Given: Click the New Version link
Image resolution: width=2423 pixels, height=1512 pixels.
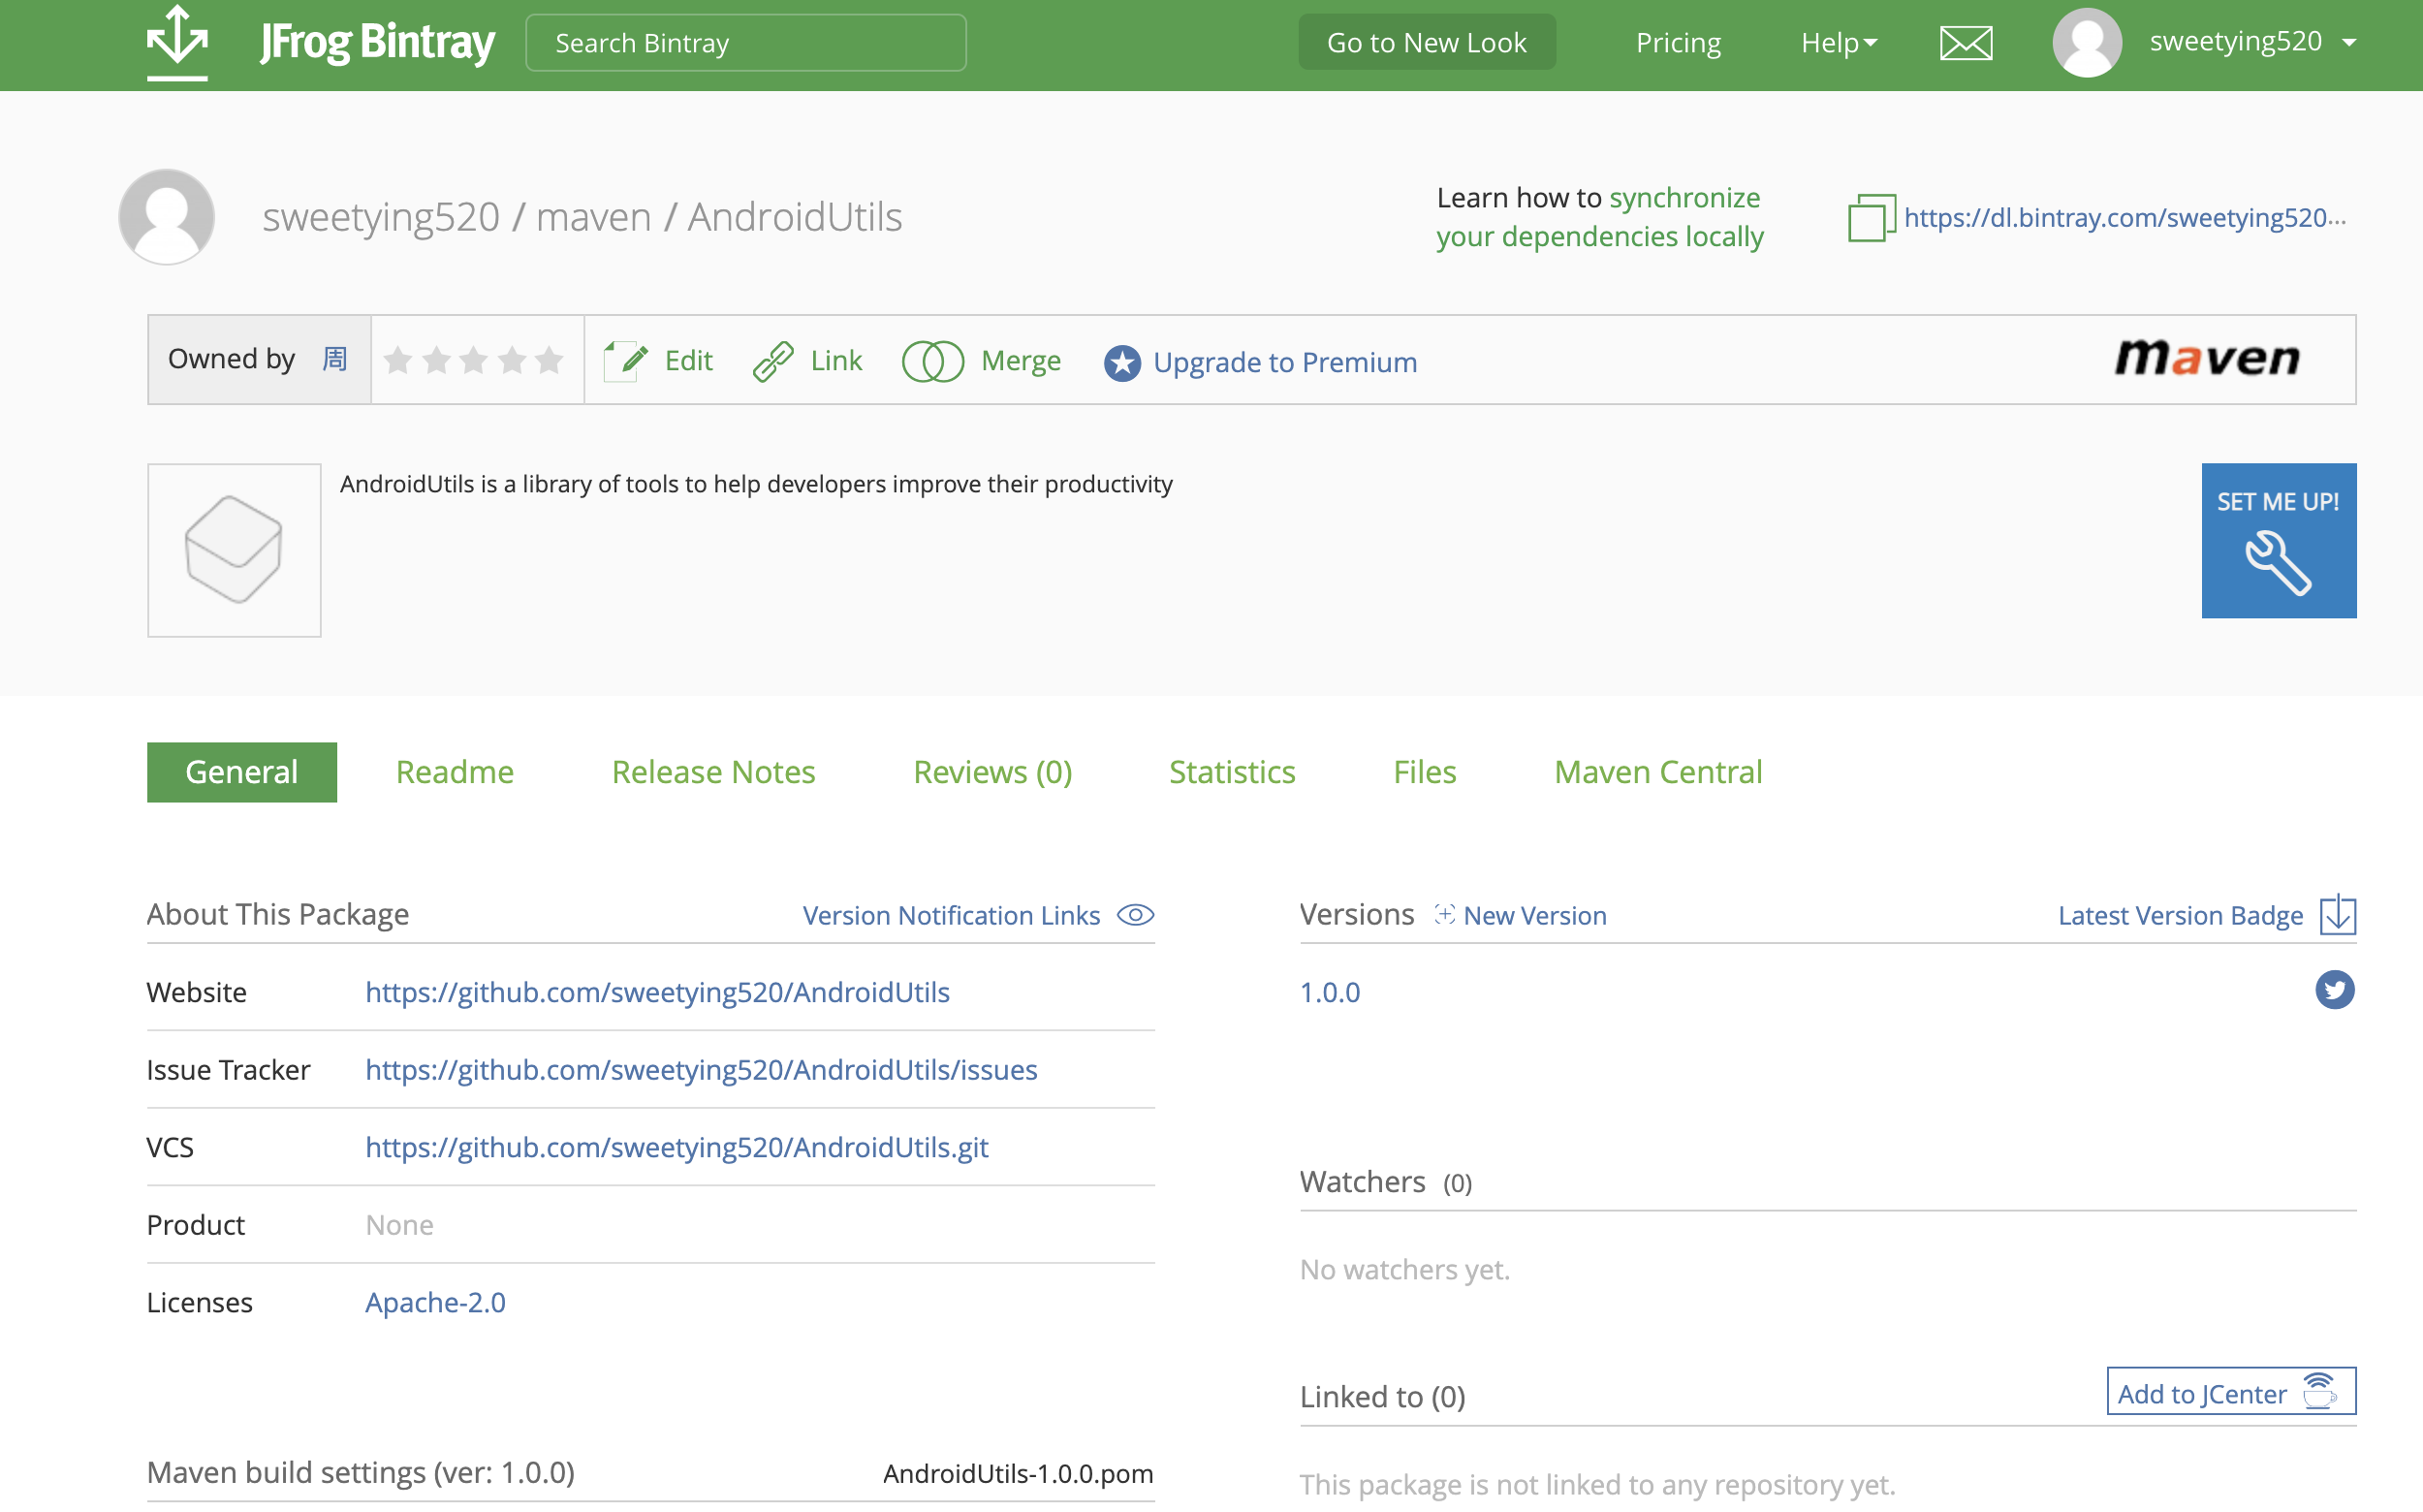Looking at the screenshot, I should [x=1534, y=915].
